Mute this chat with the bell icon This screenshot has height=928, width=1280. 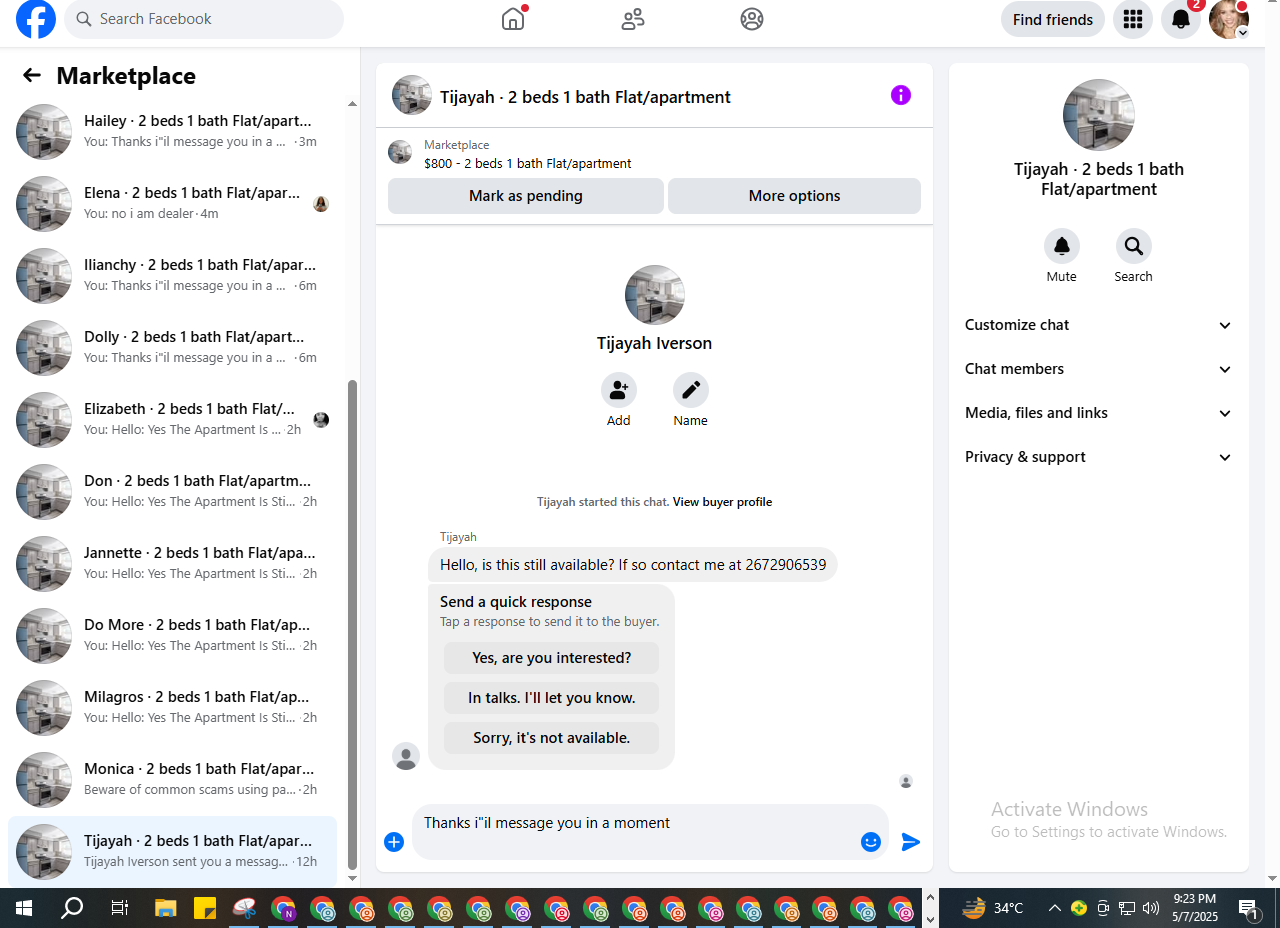coord(1062,246)
